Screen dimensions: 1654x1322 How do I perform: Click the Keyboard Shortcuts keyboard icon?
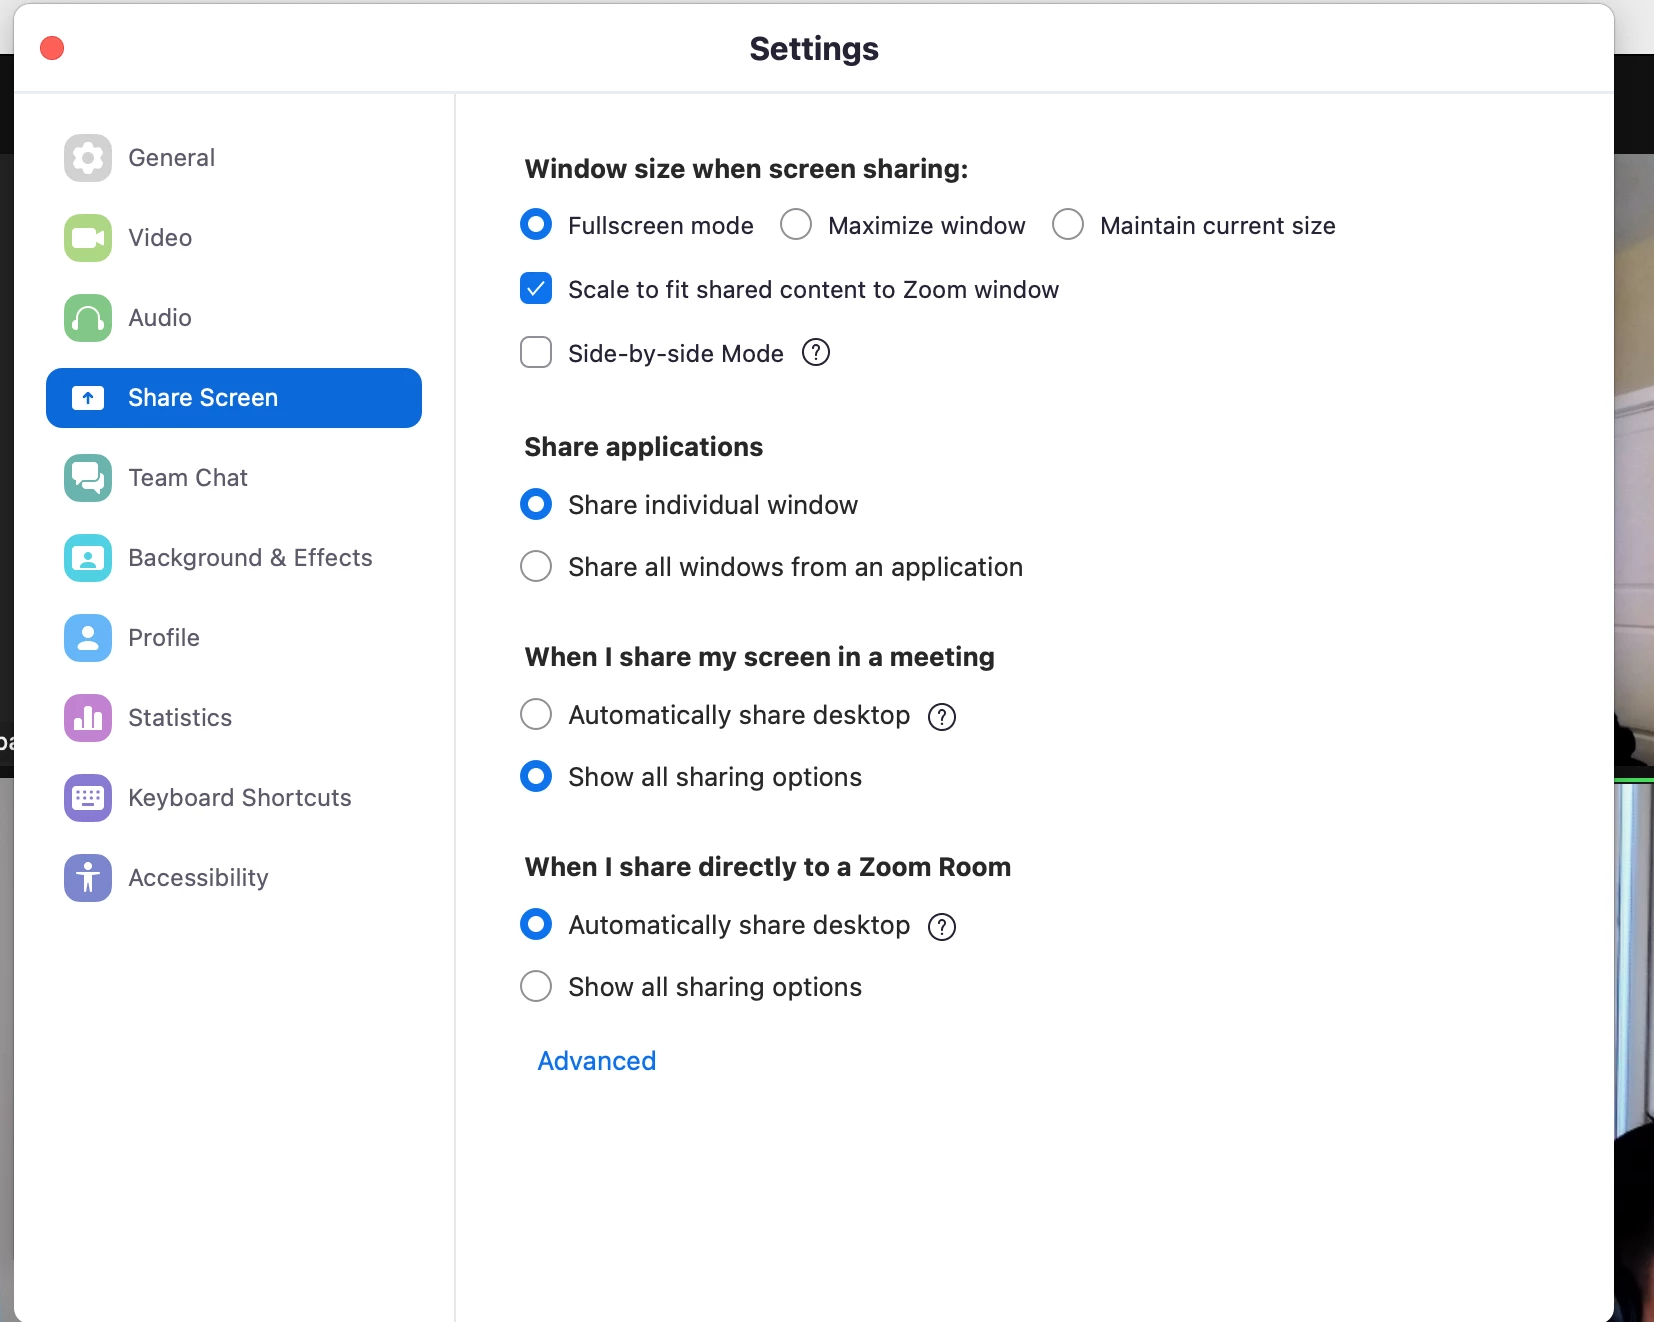pos(88,798)
